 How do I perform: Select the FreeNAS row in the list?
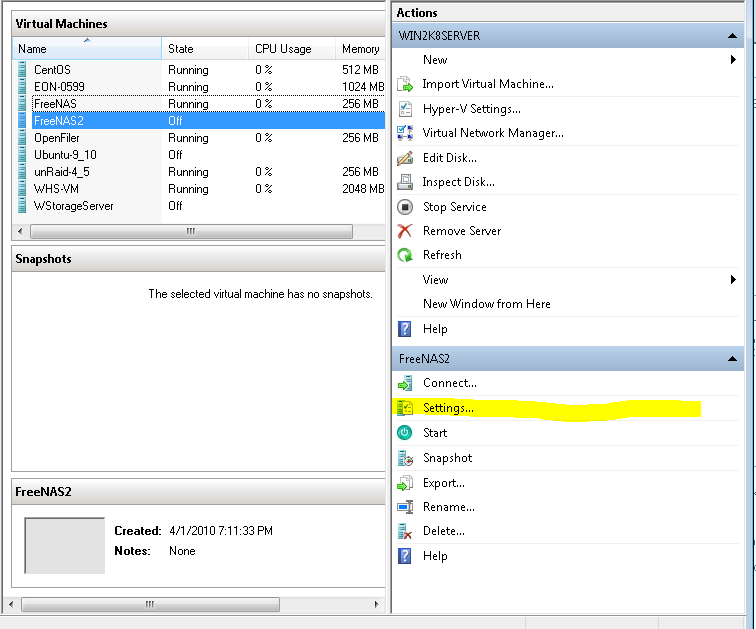[x=208, y=104]
